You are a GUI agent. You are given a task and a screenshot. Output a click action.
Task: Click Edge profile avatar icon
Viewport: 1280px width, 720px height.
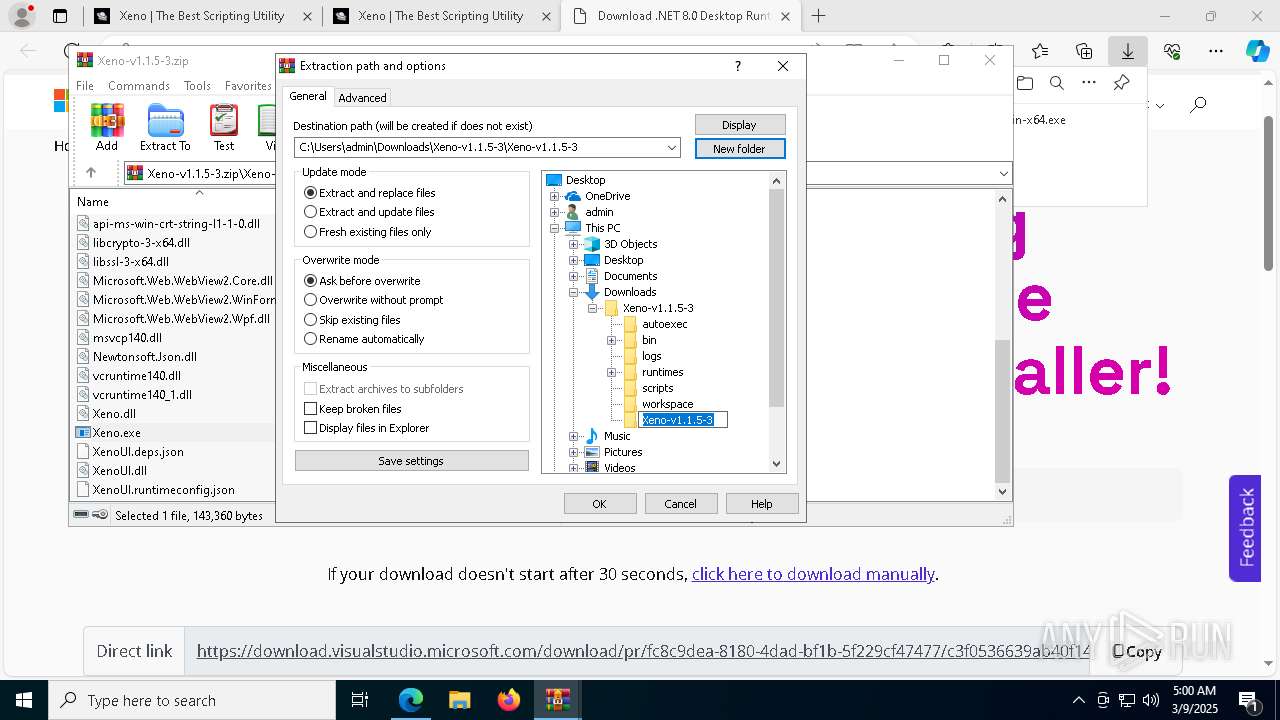click(22, 16)
